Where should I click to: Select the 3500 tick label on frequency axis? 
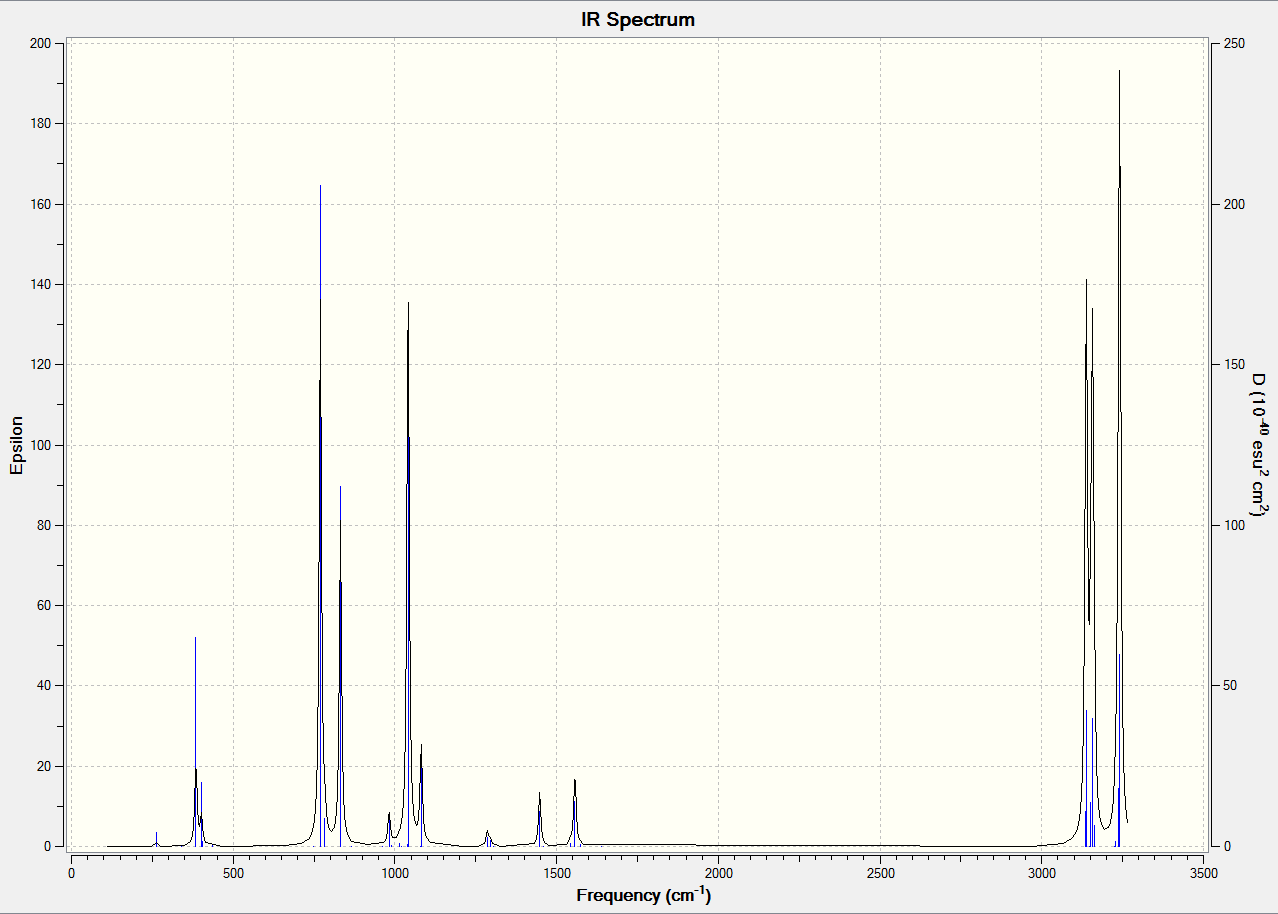click(x=1204, y=873)
